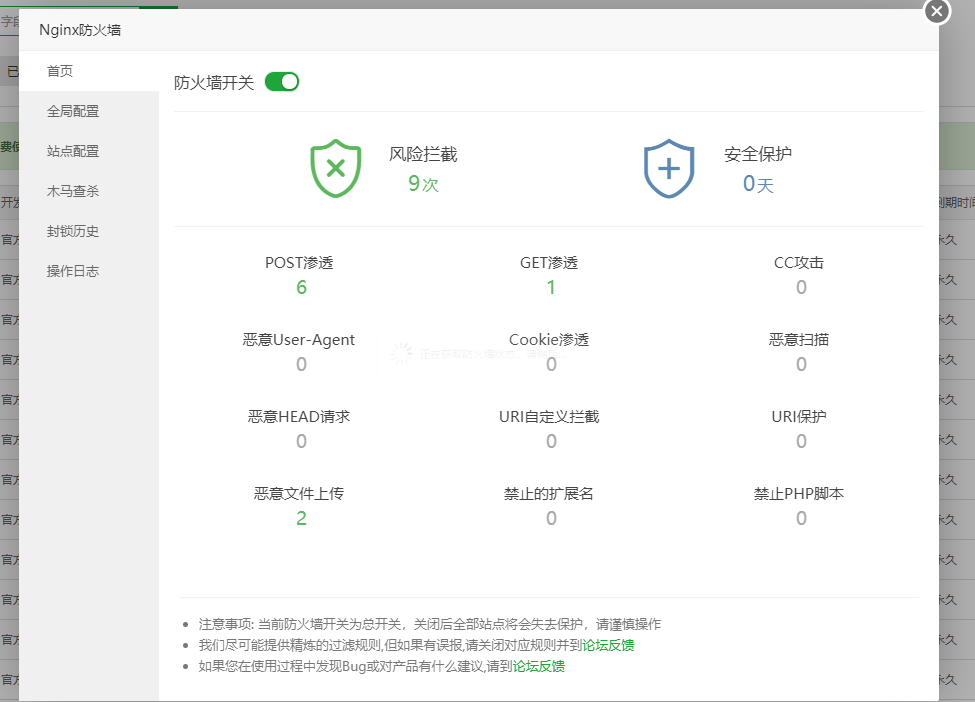Select the GET渗透 label
975x702 pixels.
click(x=549, y=262)
